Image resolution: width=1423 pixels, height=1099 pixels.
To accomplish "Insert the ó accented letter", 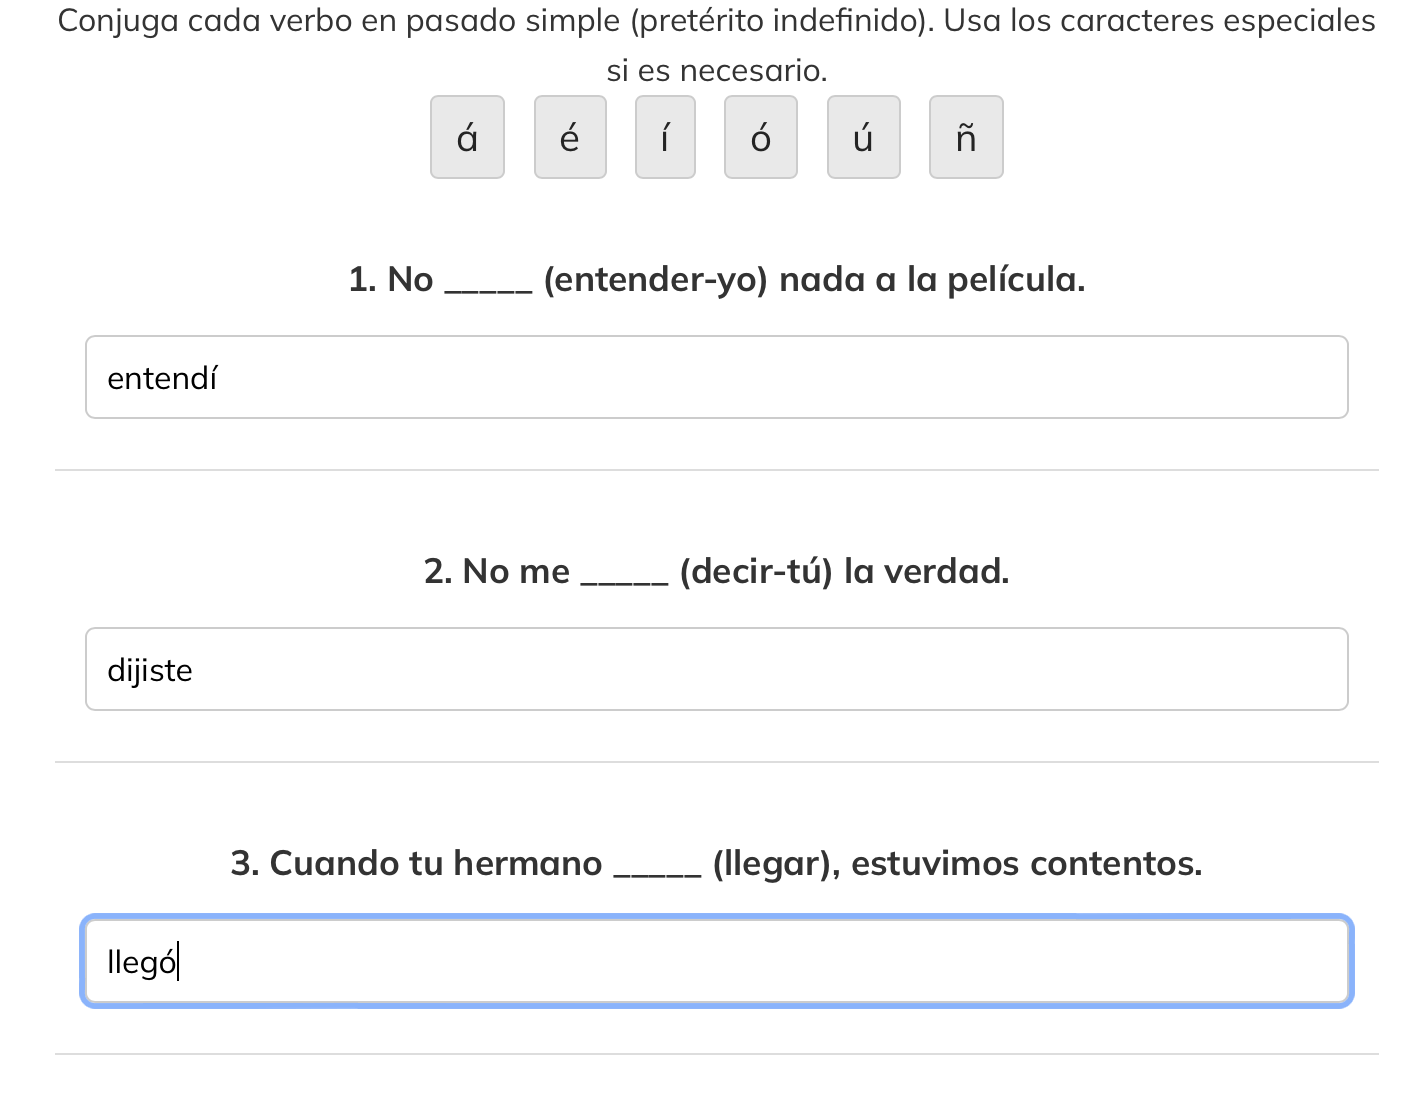I will pos(761,137).
